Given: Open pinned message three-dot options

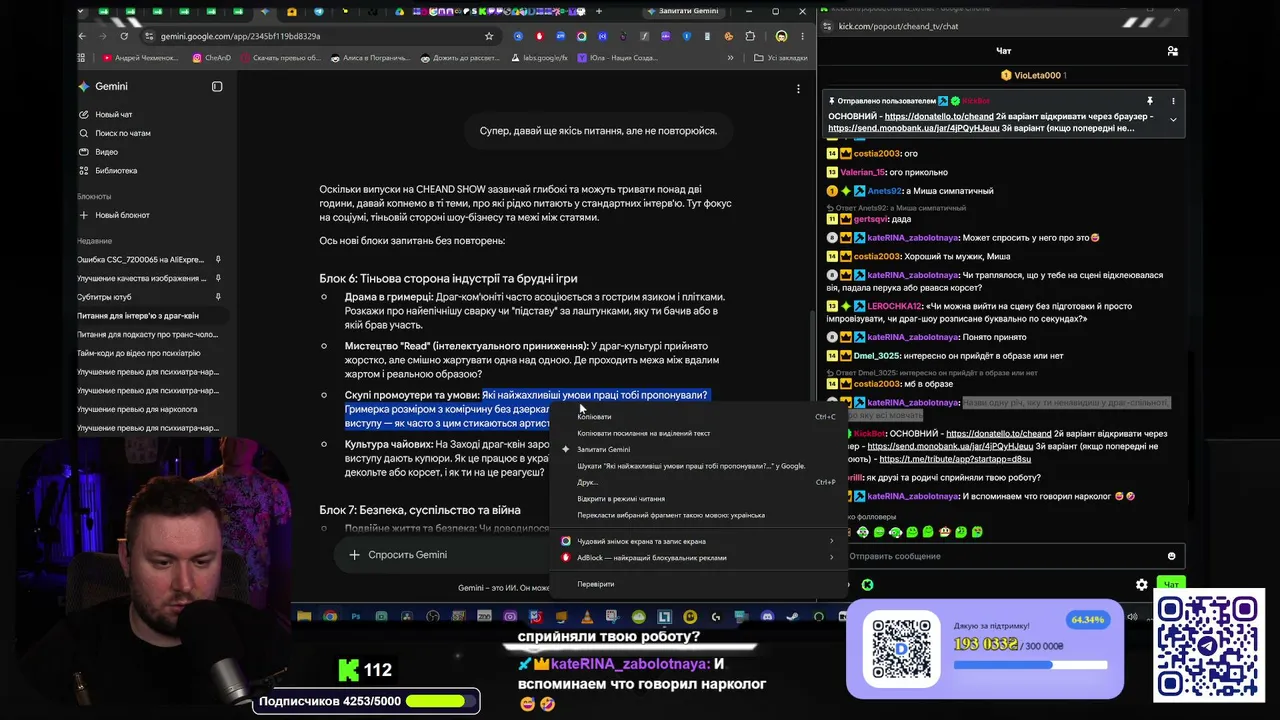Looking at the screenshot, I should click(1173, 101).
